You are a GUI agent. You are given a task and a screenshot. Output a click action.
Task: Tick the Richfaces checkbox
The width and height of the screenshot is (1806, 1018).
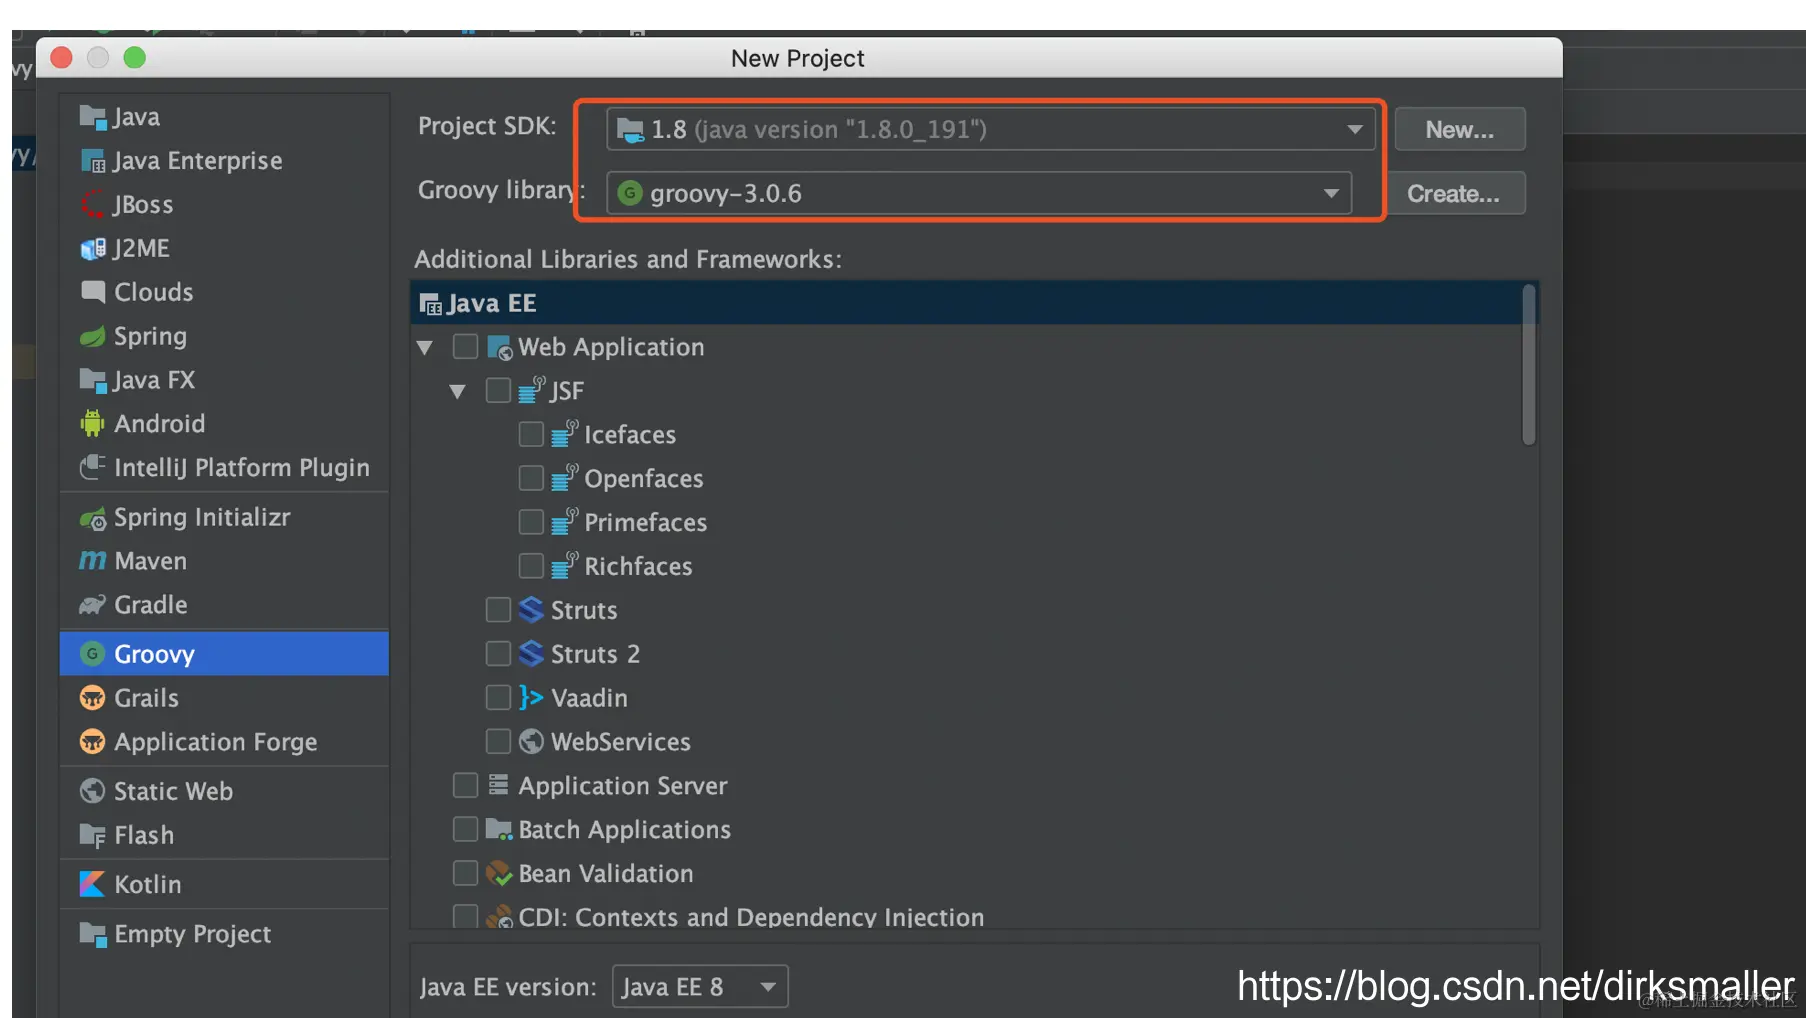531,566
